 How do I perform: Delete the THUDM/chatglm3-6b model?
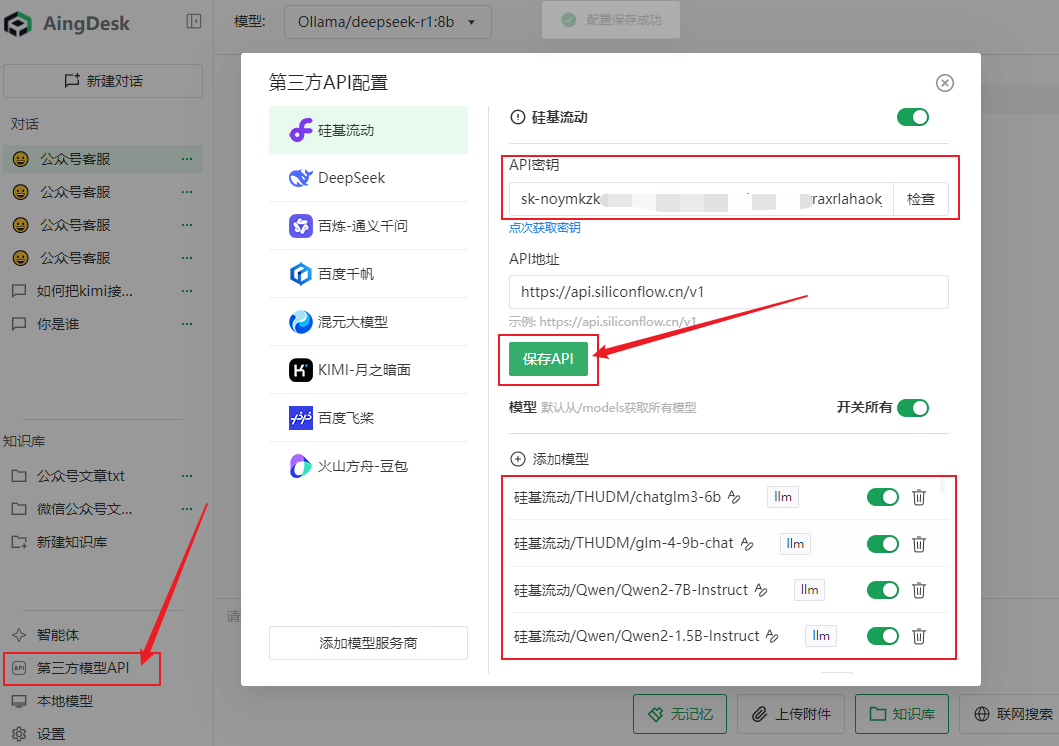[x=919, y=498]
